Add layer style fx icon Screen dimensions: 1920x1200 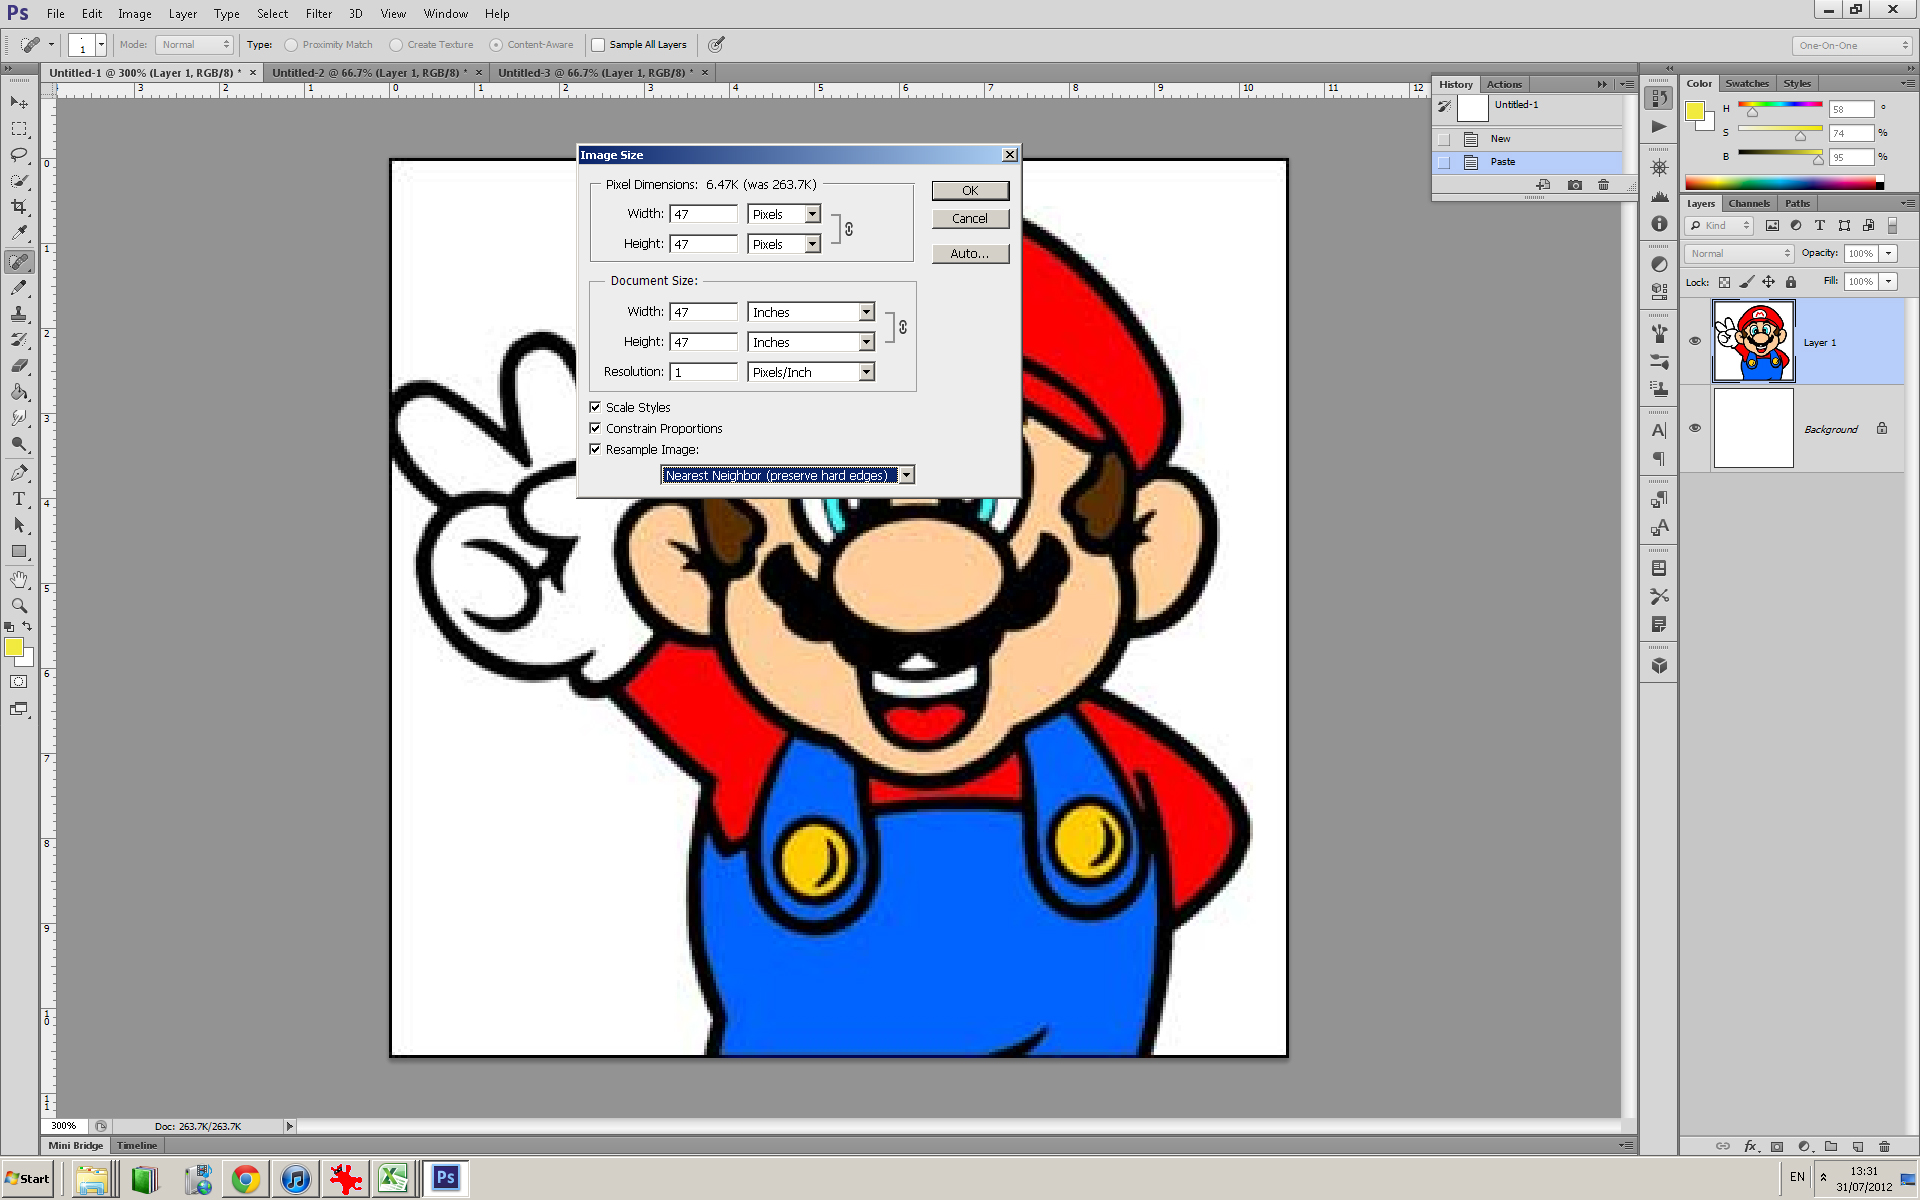1750,1146
